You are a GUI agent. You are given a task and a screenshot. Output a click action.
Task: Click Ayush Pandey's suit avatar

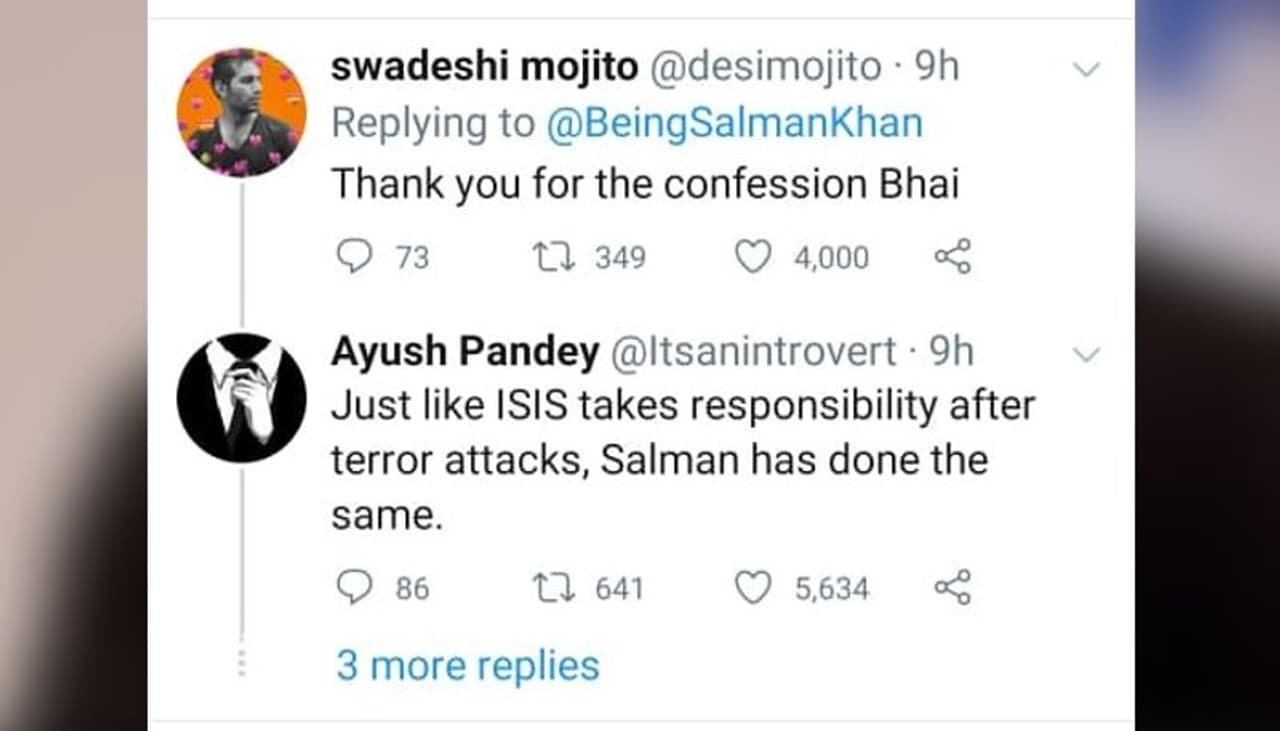[241, 397]
